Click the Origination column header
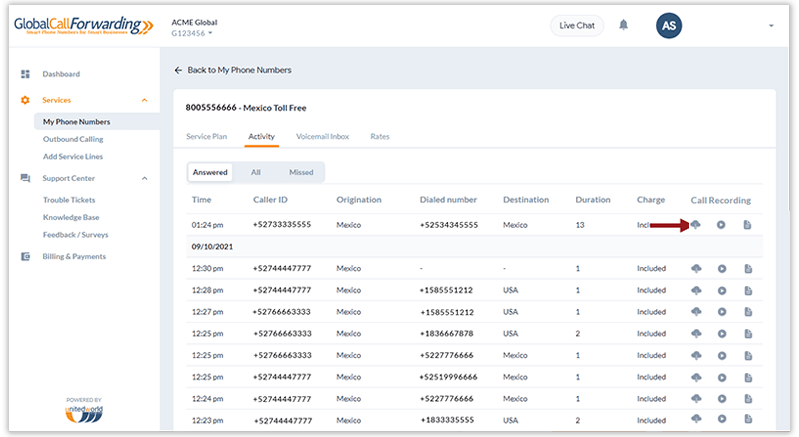 click(359, 200)
